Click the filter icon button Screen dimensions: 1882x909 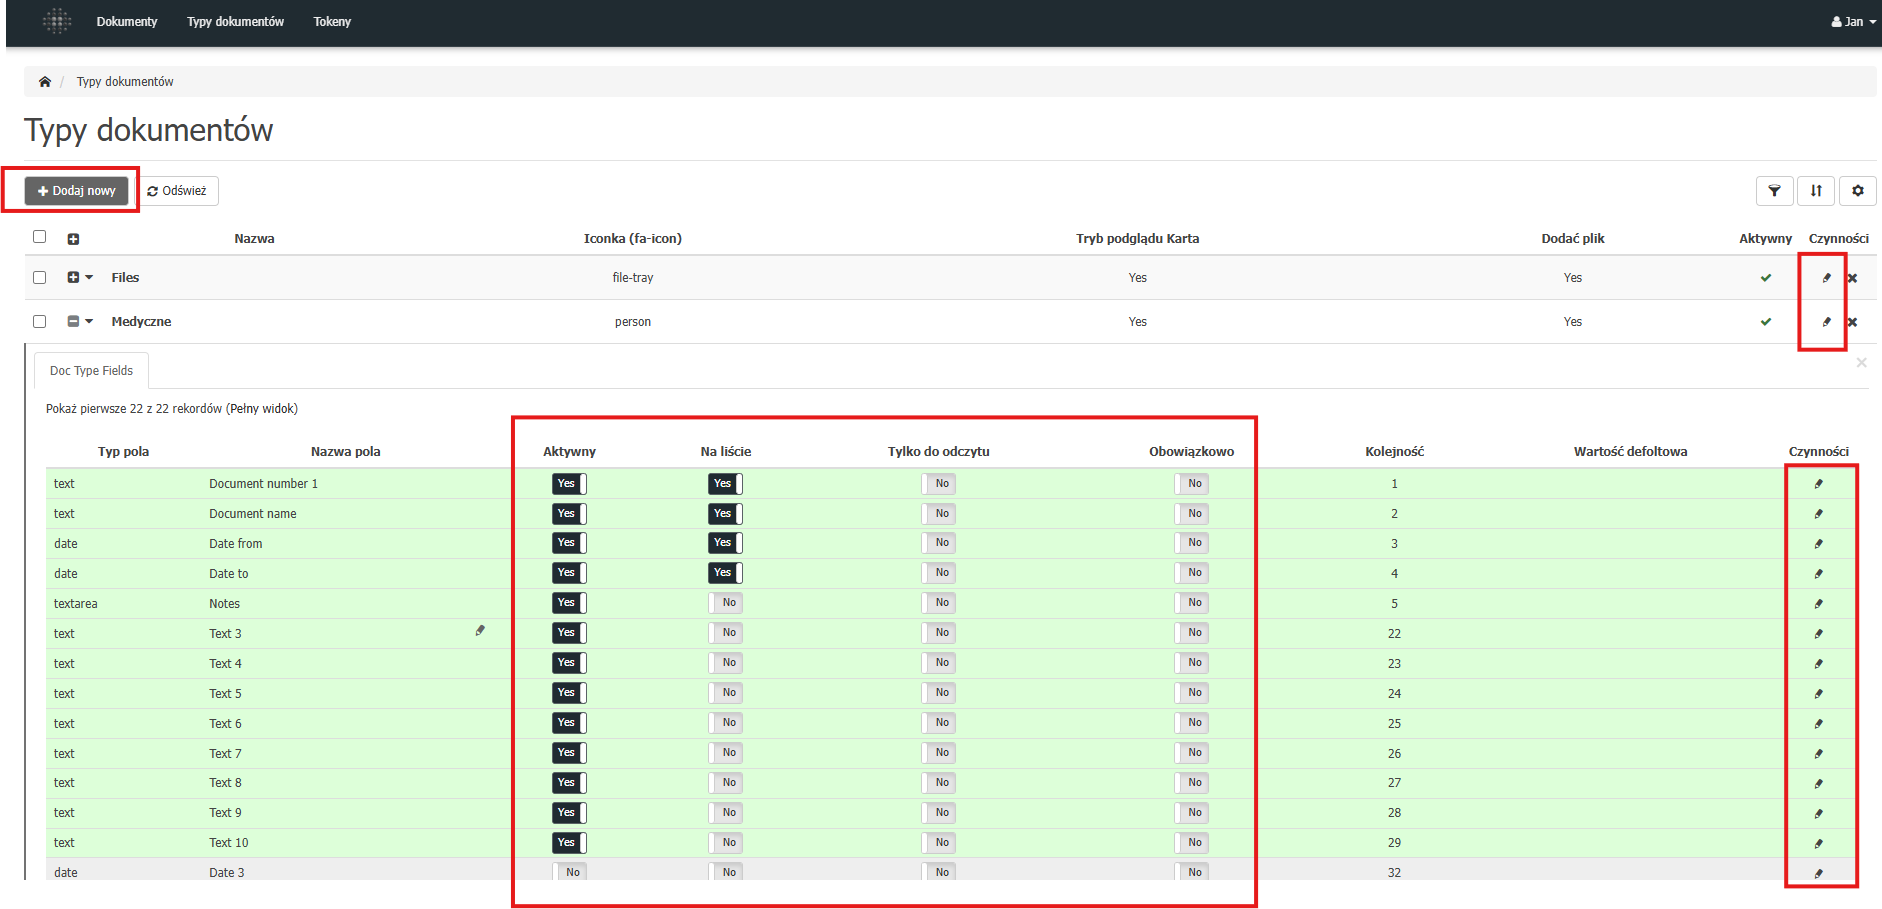tap(1774, 191)
